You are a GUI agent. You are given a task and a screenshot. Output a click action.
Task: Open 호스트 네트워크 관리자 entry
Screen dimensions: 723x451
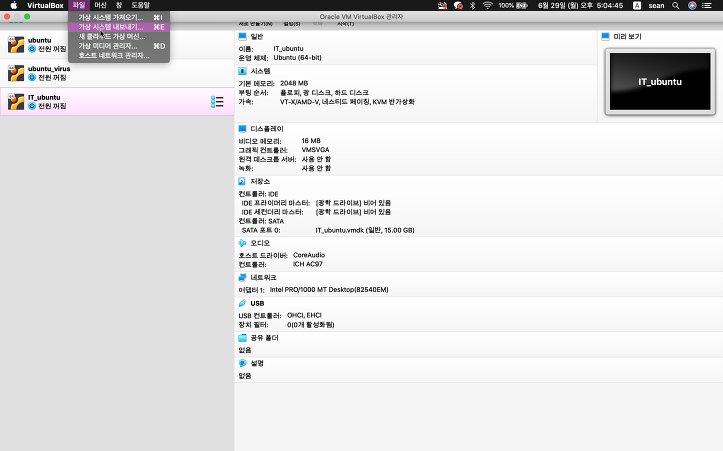click(119, 55)
